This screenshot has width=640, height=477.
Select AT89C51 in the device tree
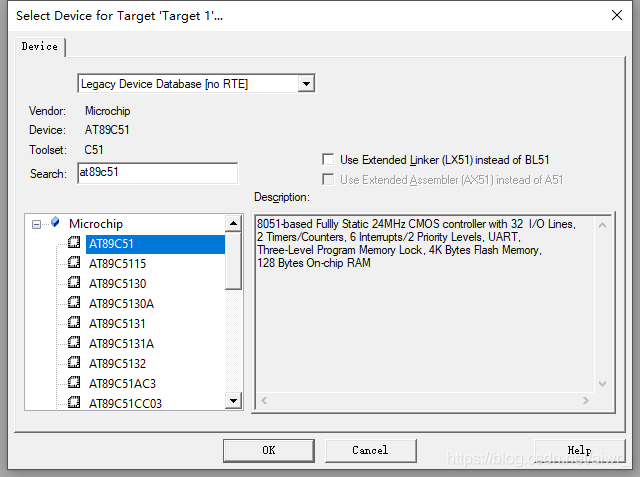pos(155,244)
